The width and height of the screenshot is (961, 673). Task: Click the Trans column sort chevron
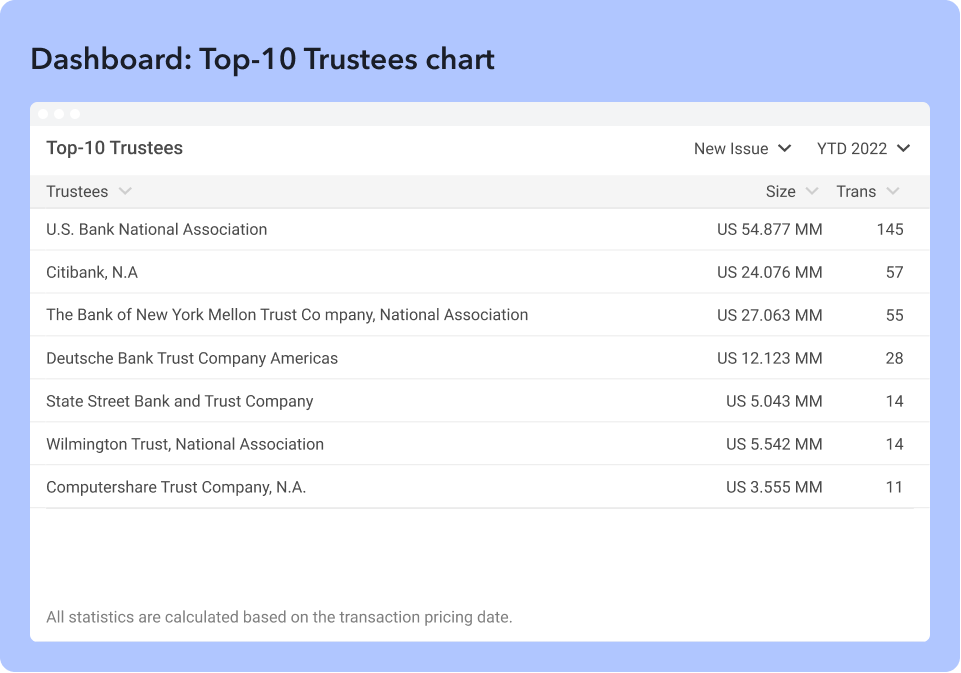coord(893,191)
